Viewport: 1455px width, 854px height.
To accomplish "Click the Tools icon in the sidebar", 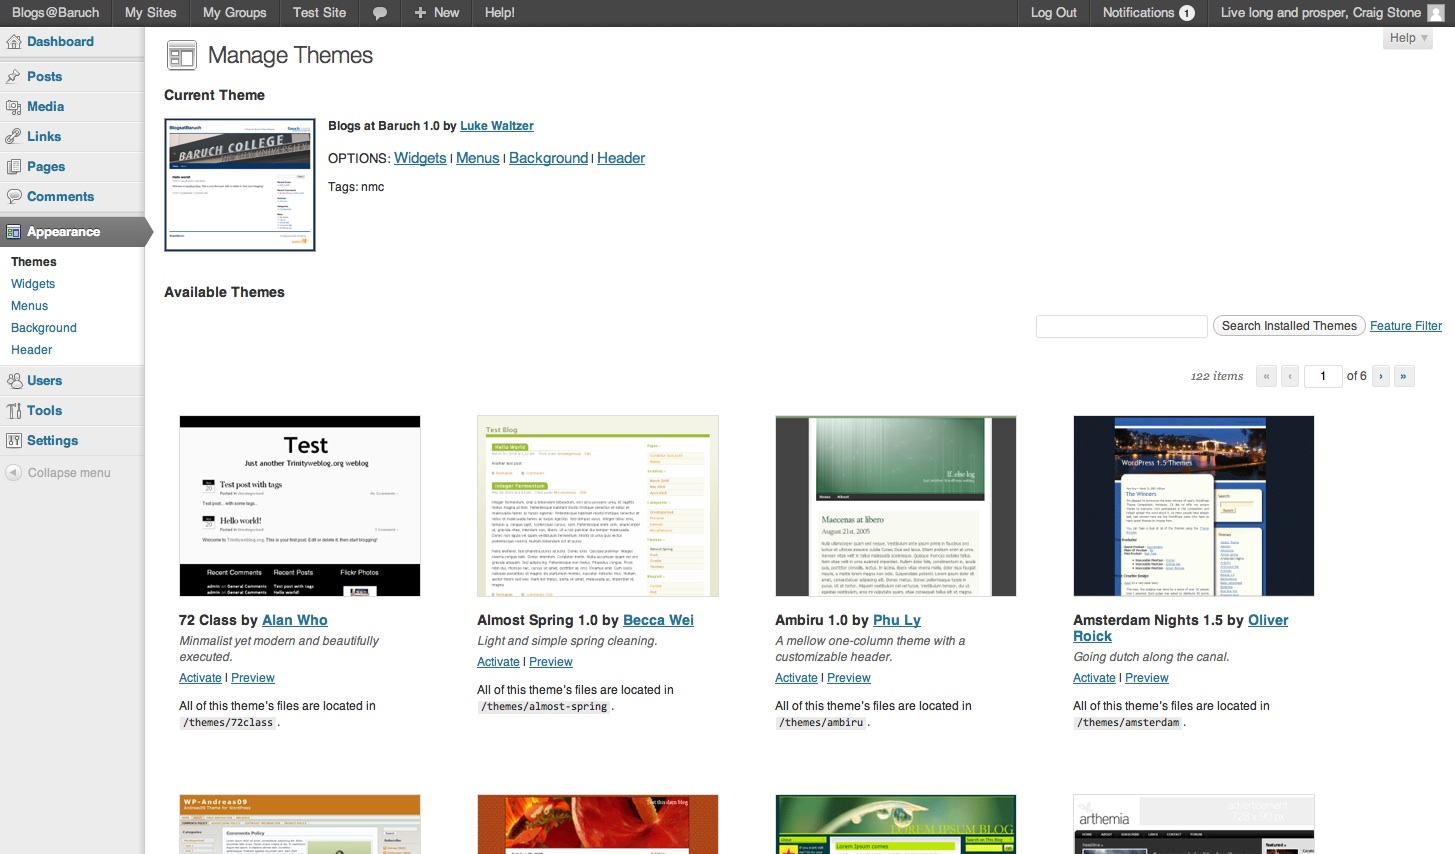I will [13, 410].
